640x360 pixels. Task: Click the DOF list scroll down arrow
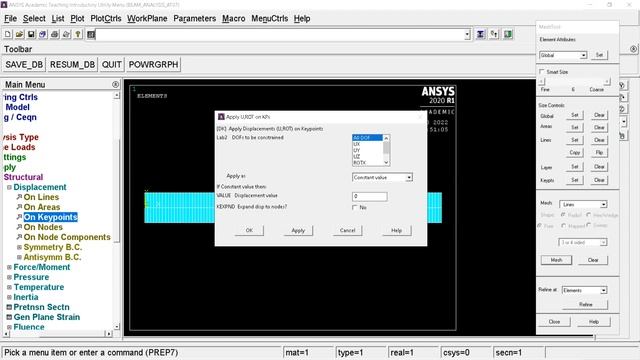[386, 162]
